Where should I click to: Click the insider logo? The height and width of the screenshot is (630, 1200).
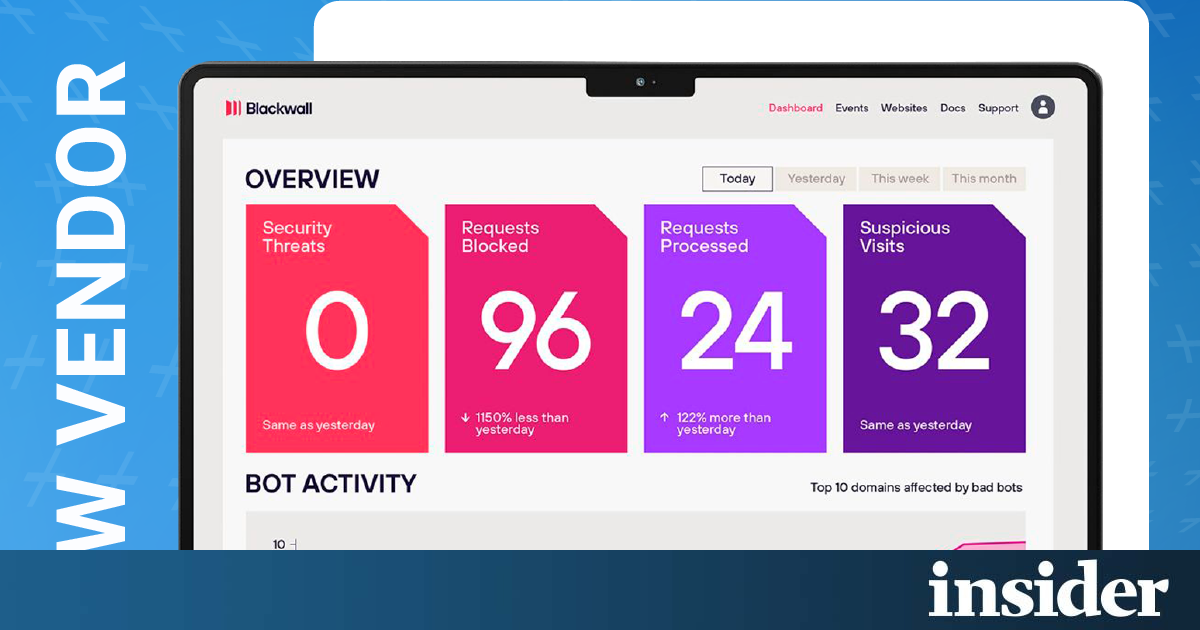coord(1048,588)
